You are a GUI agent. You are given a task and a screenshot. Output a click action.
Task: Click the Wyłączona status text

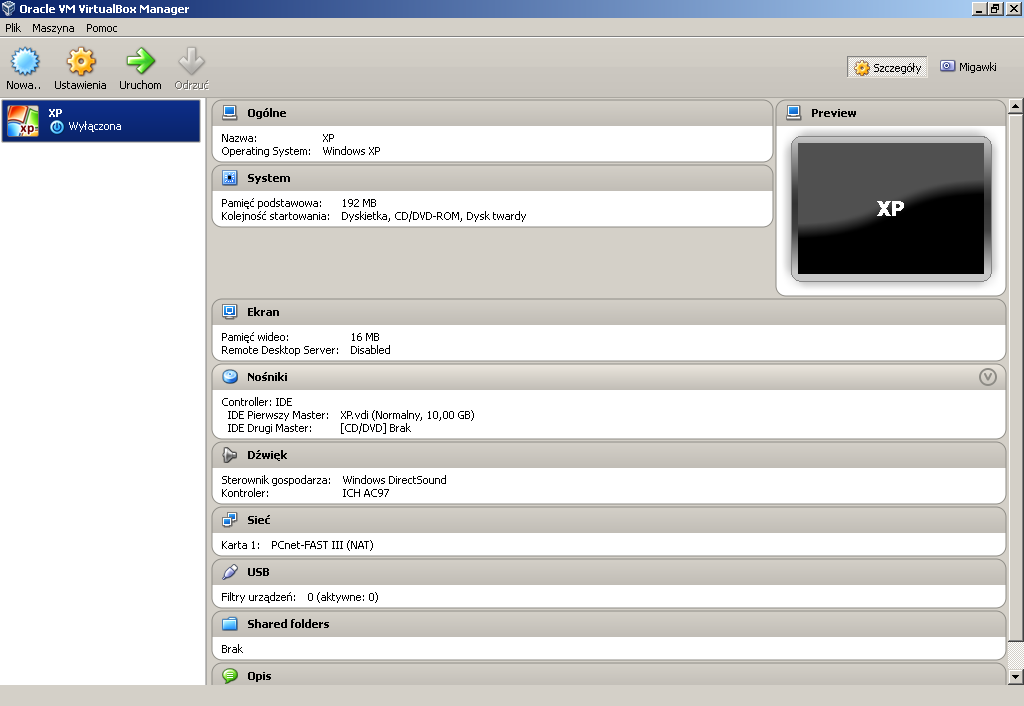pyautogui.click(x=95, y=126)
